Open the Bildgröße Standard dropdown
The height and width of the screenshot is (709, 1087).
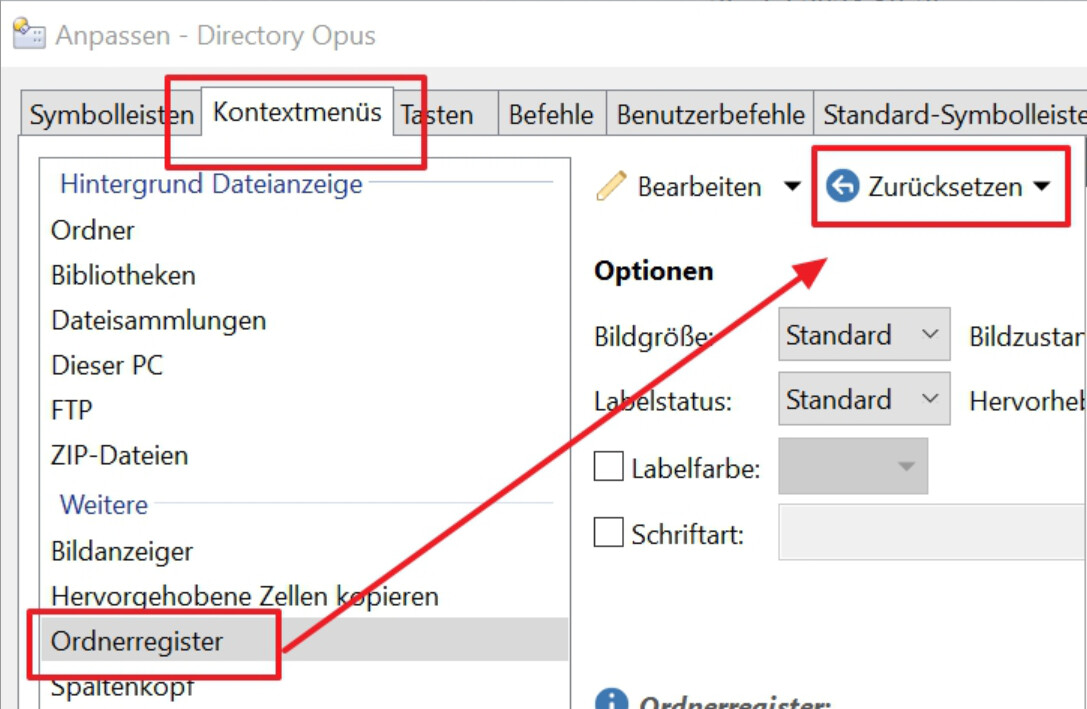864,335
